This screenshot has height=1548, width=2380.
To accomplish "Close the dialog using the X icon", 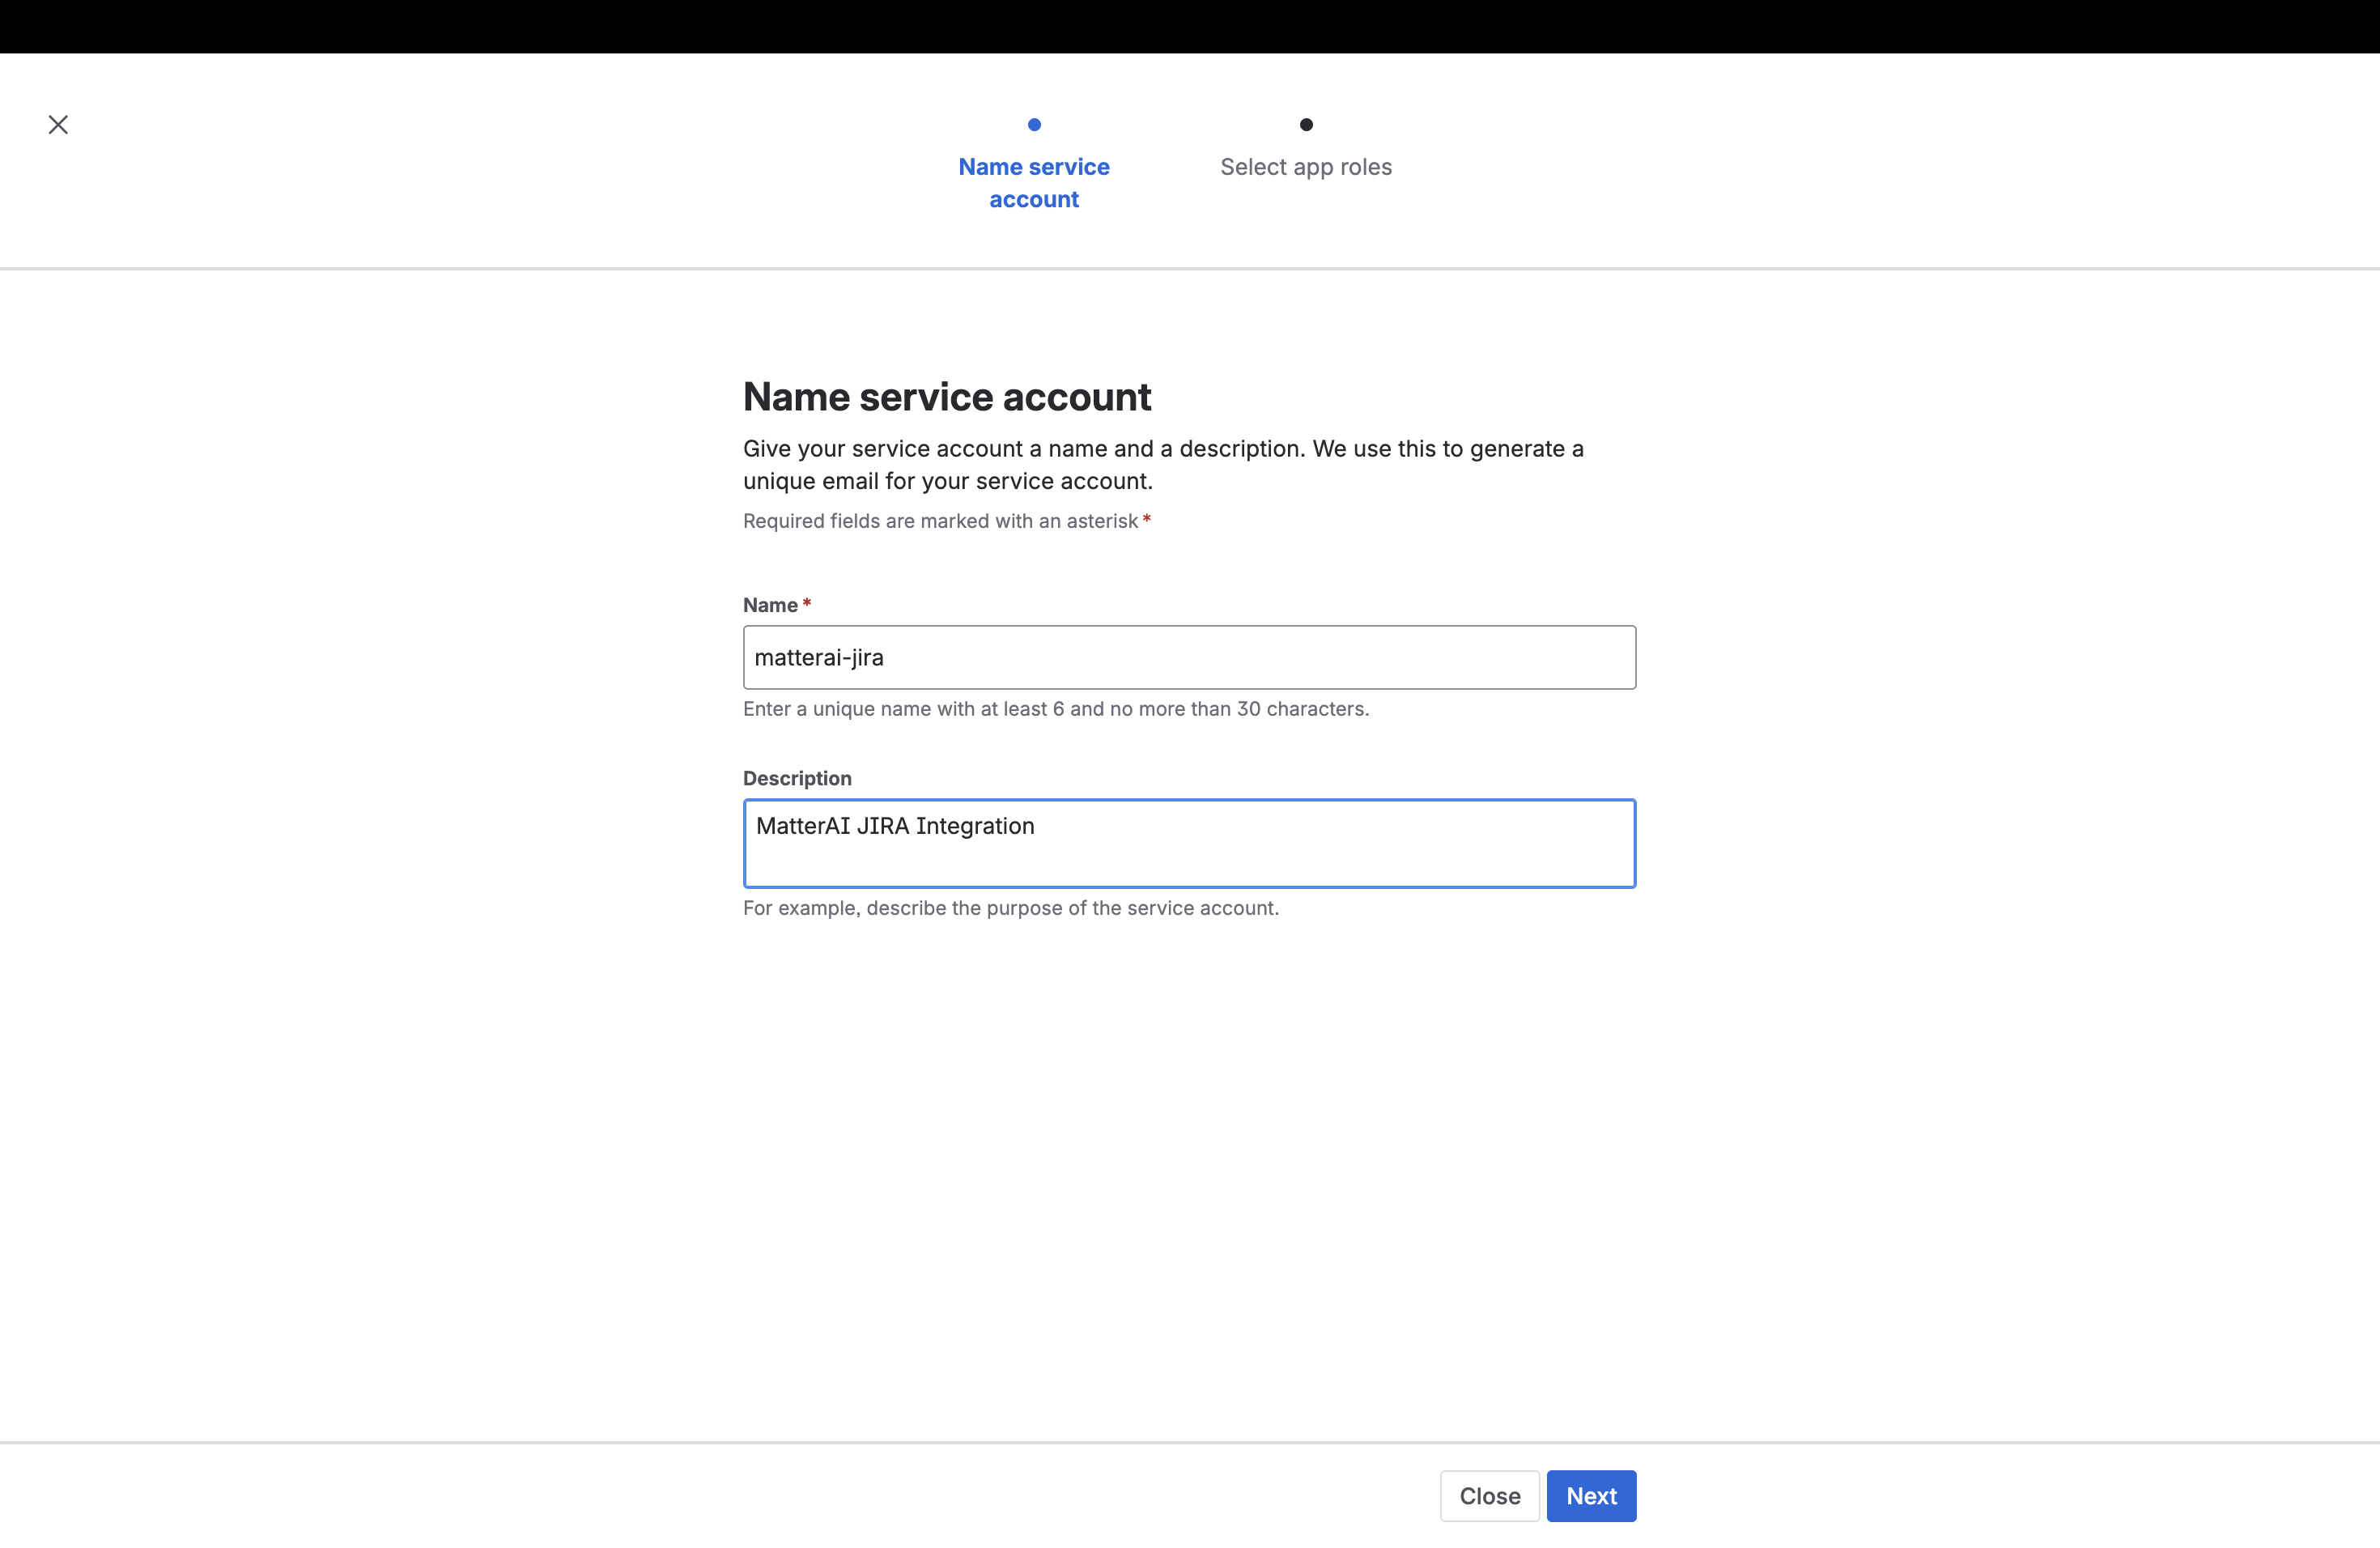I will [x=58, y=124].
